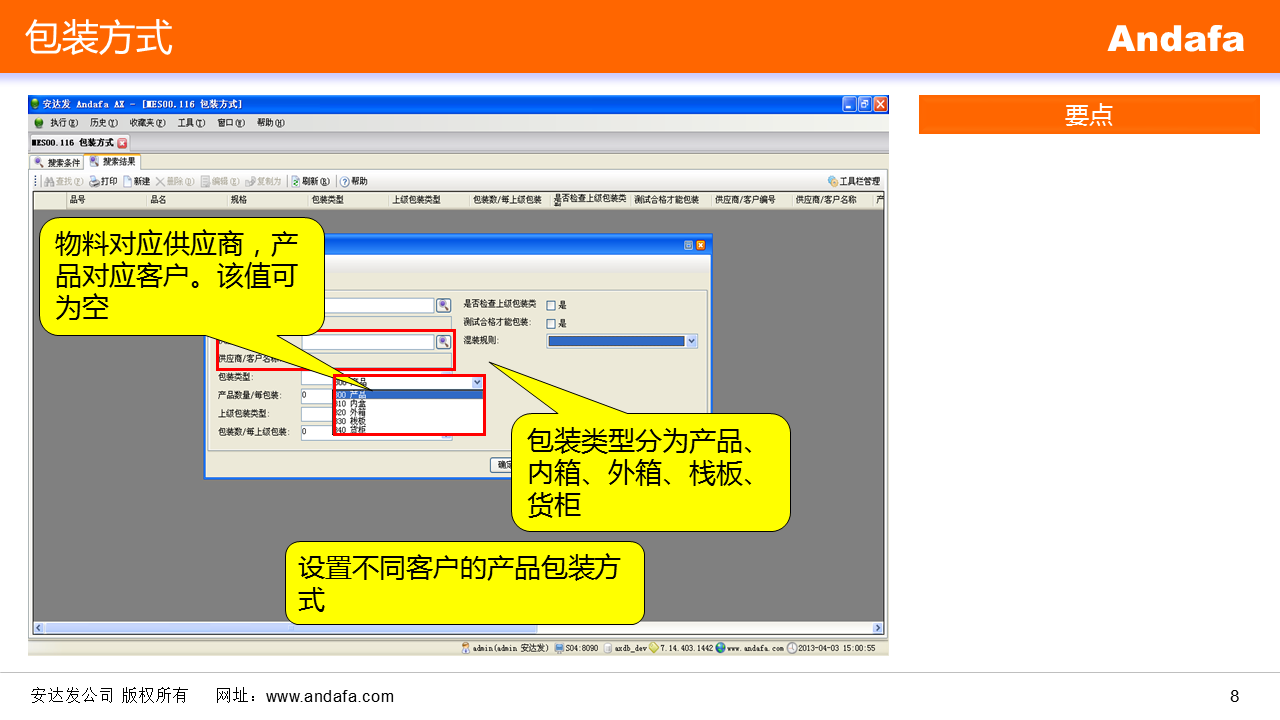The image size is (1280, 720).
Task: Click the supplier/customer lookup magnifier icon
Action: [443, 342]
